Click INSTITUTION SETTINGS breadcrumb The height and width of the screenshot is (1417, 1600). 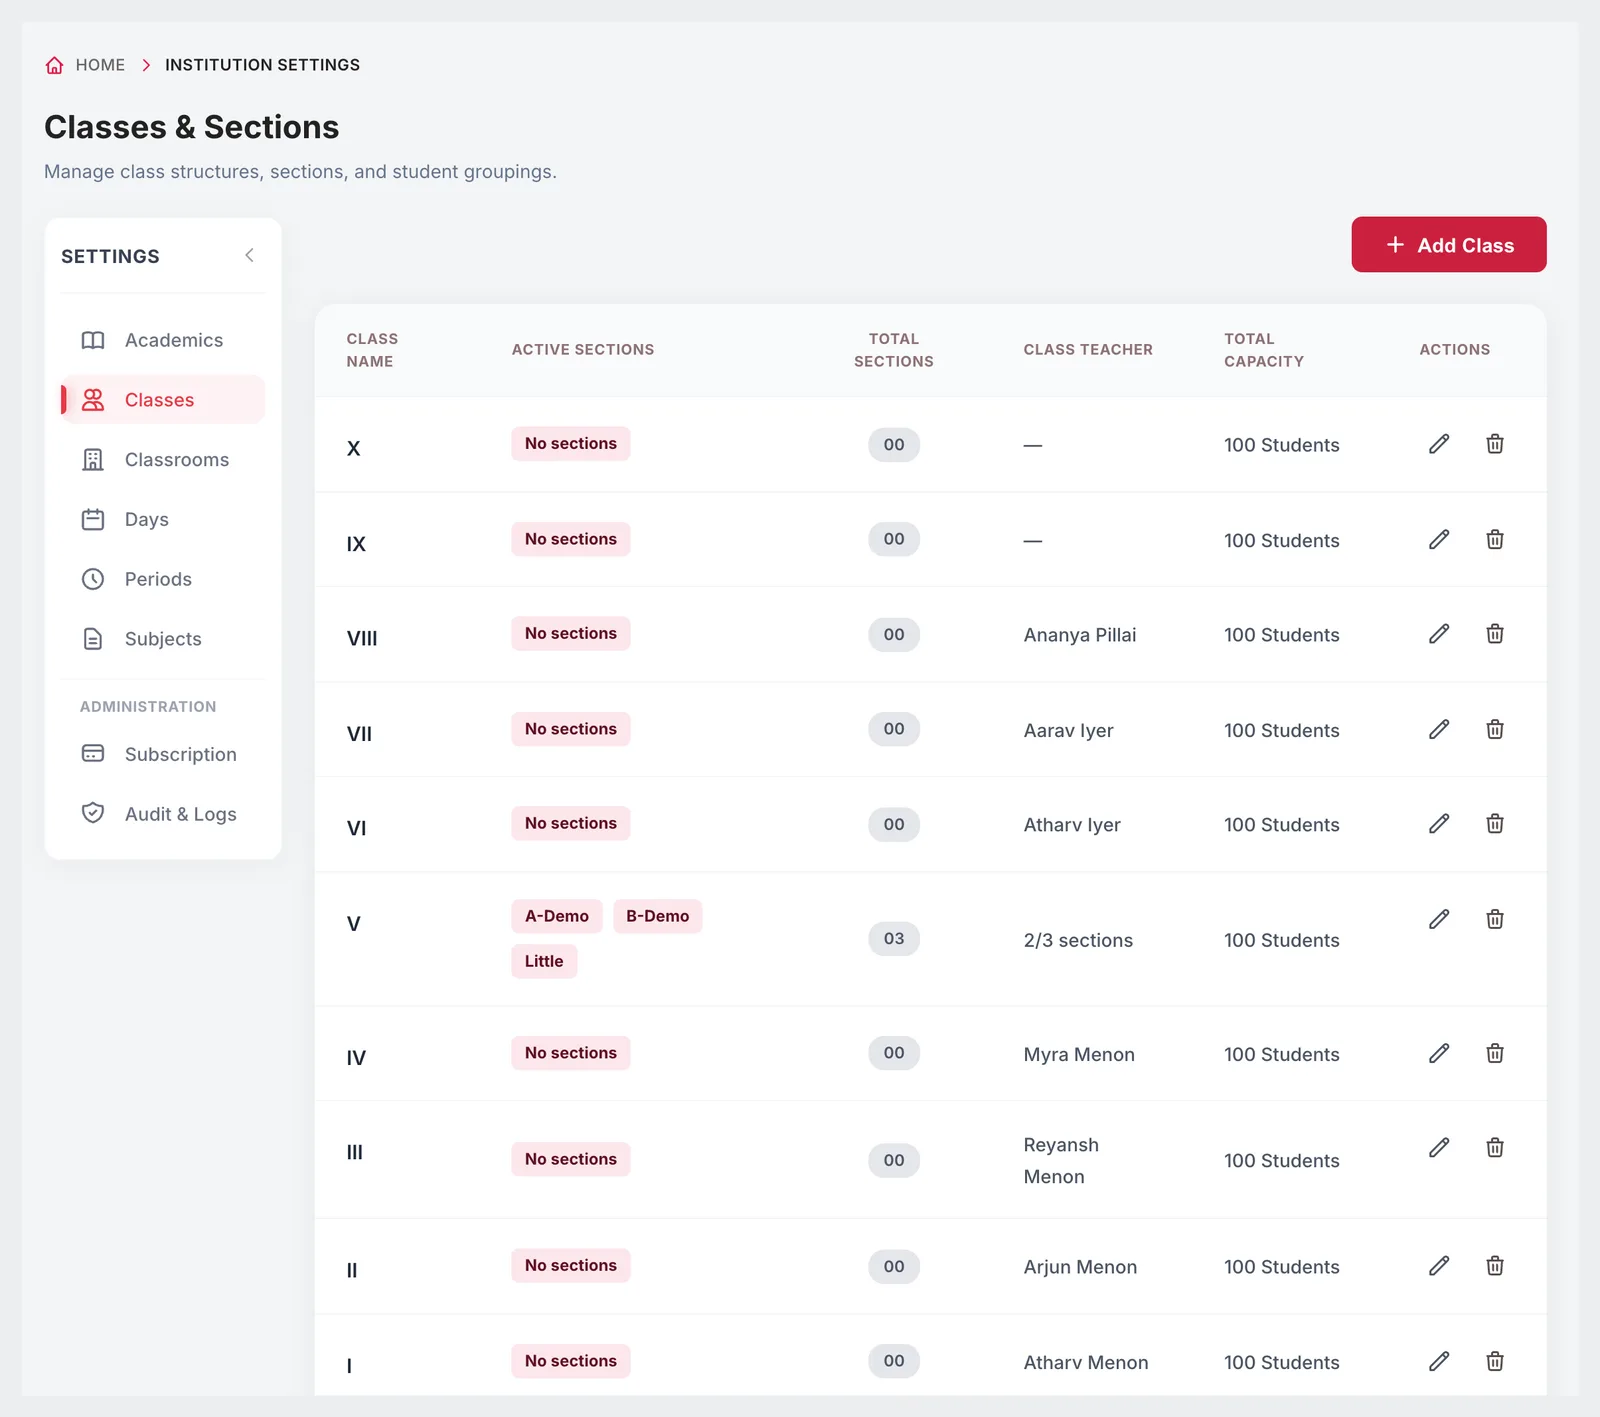coord(262,65)
